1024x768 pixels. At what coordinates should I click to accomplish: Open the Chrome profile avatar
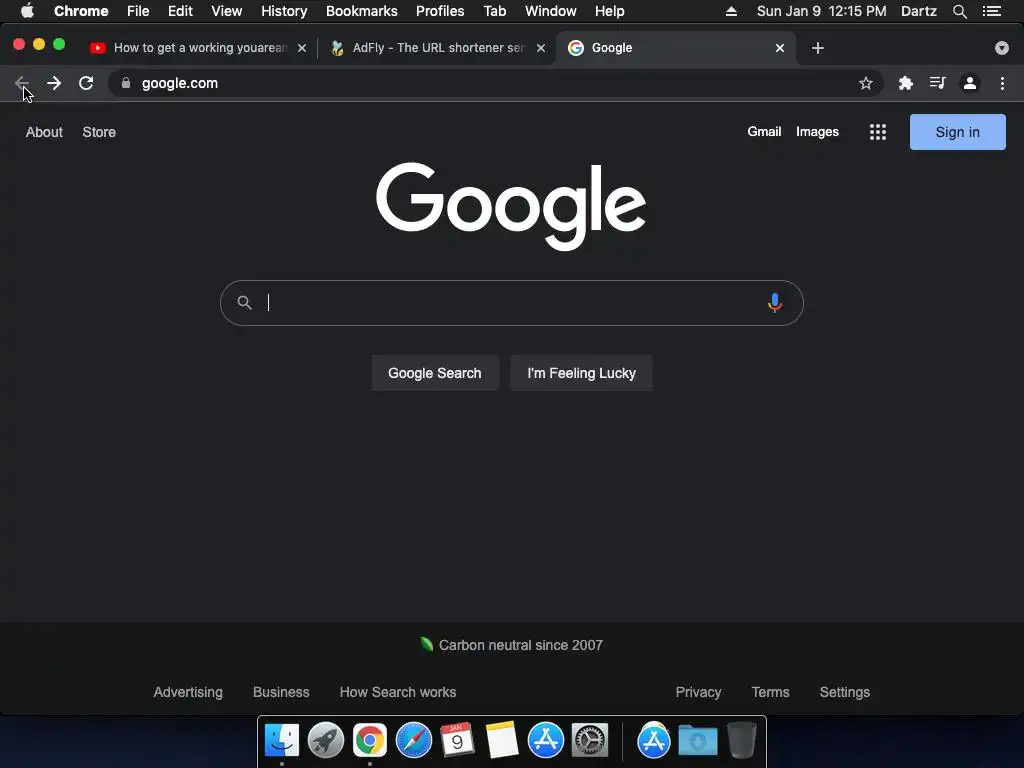click(970, 83)
